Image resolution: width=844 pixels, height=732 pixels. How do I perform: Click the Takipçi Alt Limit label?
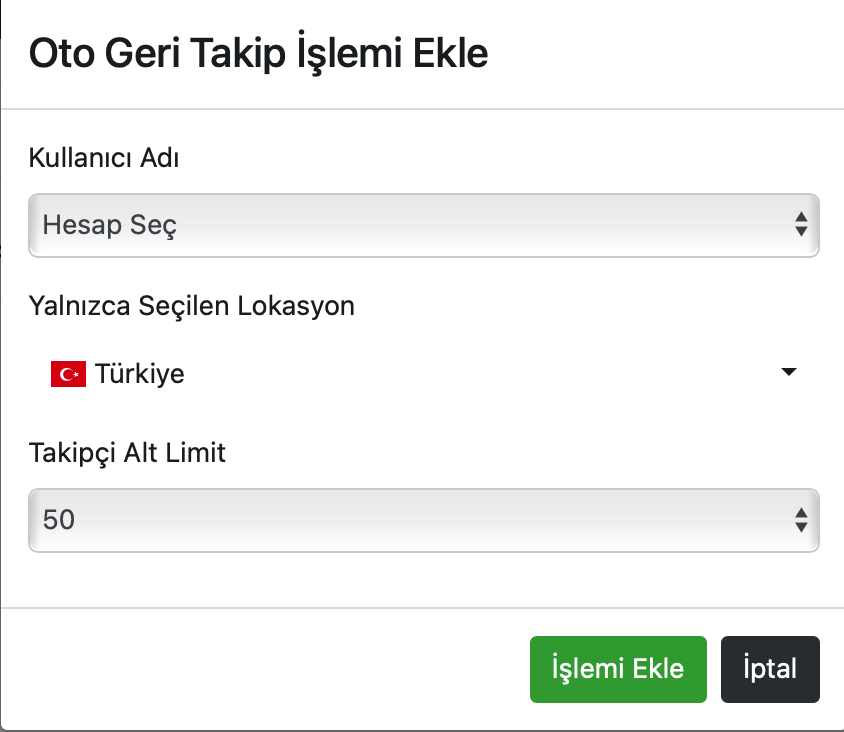pos(127,453)
